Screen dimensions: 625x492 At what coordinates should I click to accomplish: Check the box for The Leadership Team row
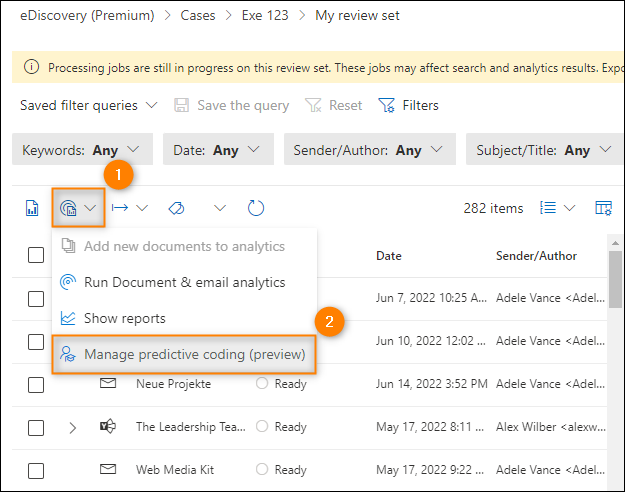pyautogui.click(x=36, y=428)
